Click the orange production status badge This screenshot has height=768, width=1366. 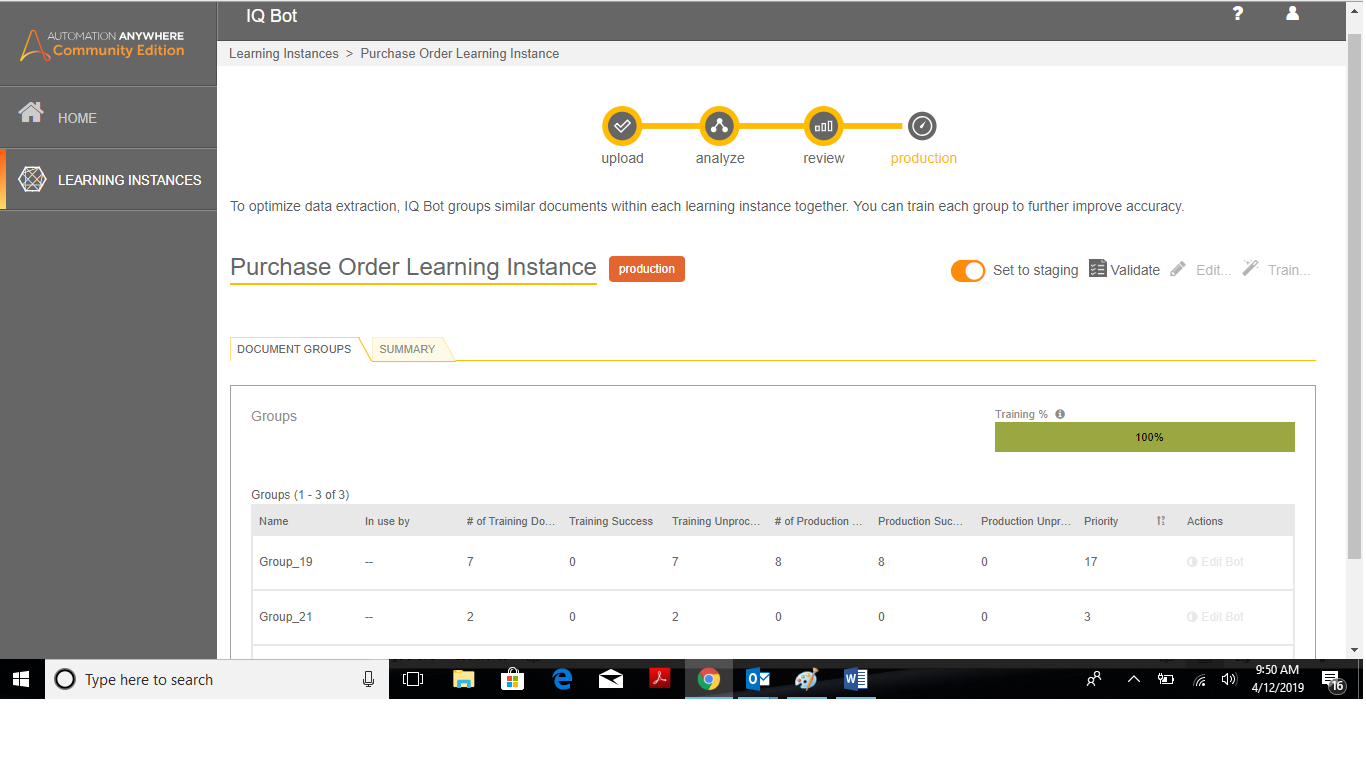(x=647, y=269)
